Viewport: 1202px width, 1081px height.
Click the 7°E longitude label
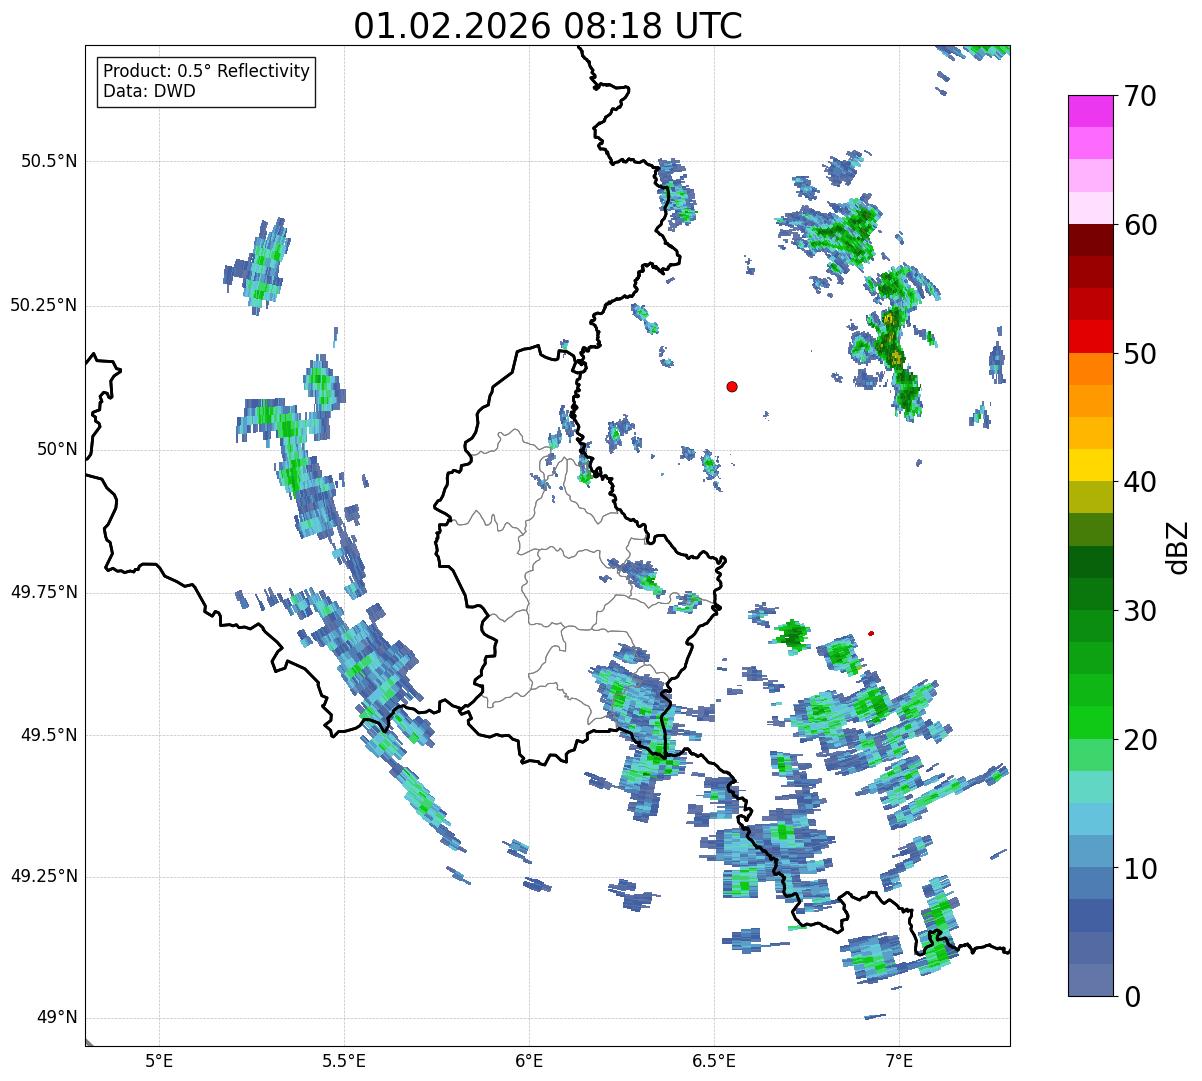[899, 1060]
